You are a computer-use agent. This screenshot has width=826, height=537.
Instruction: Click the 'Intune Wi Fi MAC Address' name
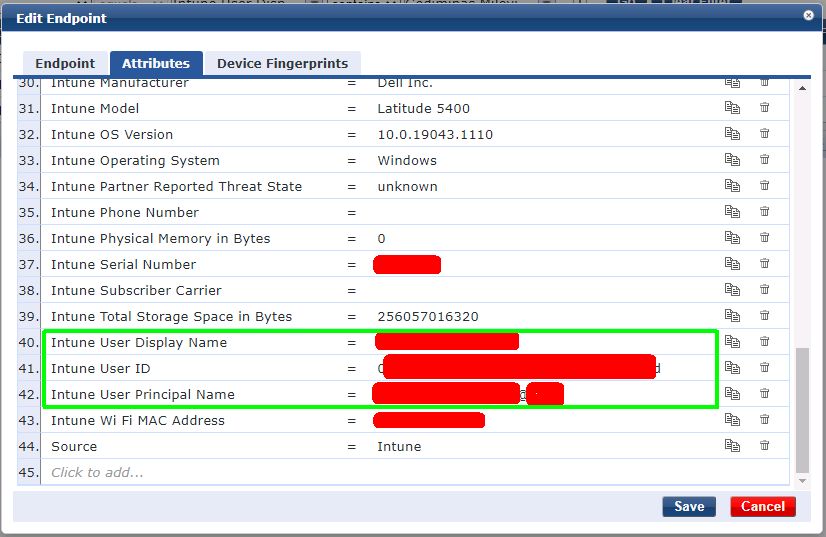[137, 420]
